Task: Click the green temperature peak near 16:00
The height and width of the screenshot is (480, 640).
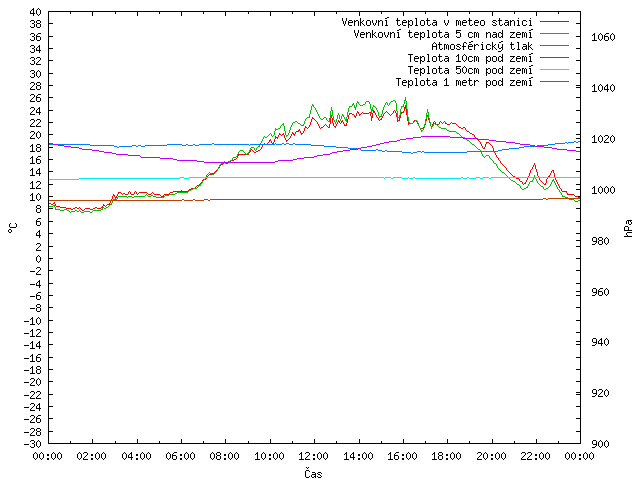Action: point(405,98)
